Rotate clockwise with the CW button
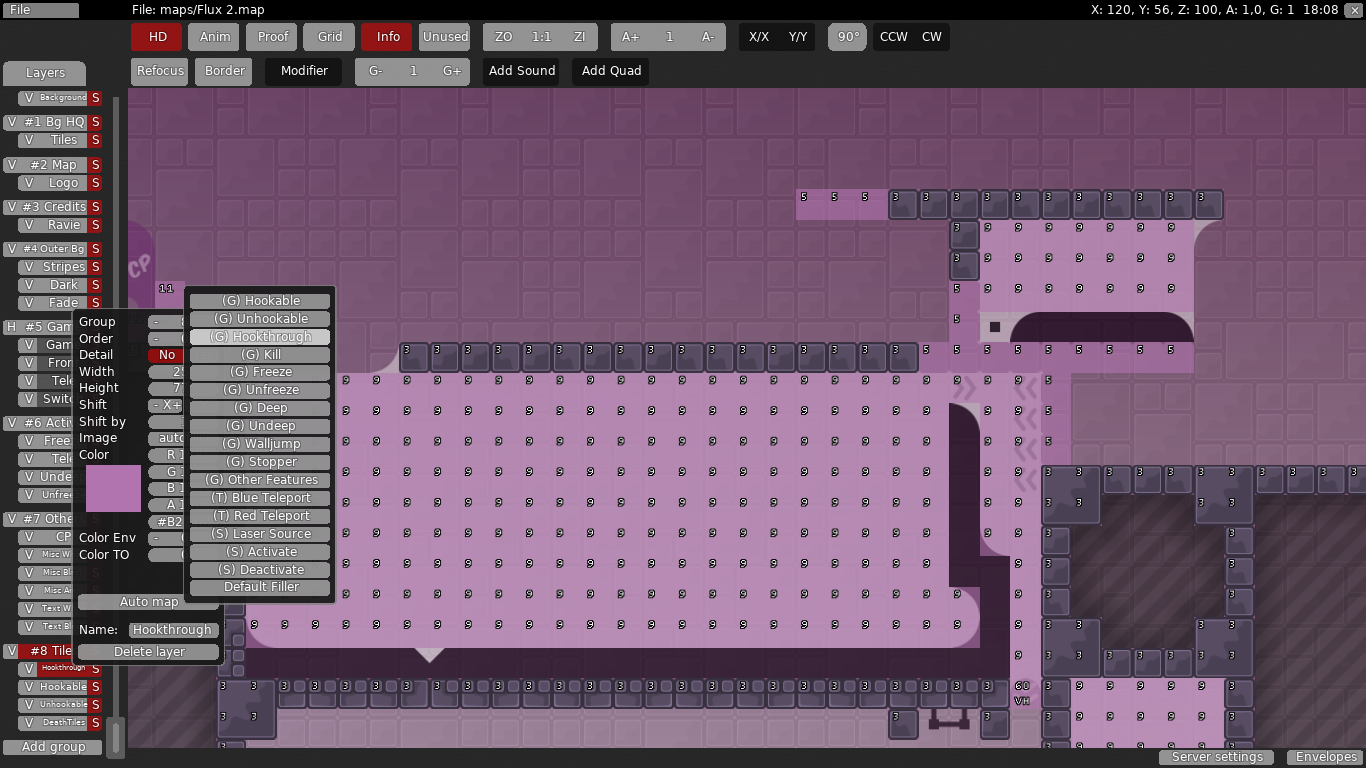This screenshot has height=768, width=1366. coord(931,37)
